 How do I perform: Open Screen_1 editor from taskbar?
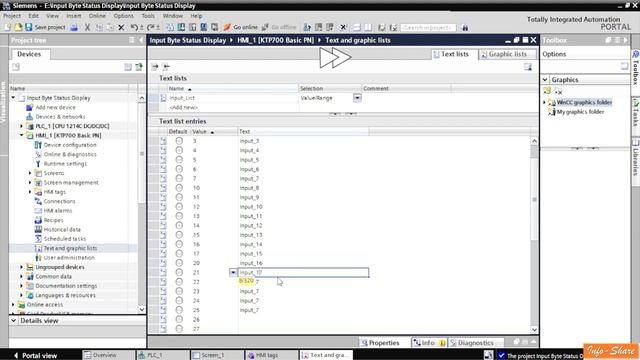point(217,356)
